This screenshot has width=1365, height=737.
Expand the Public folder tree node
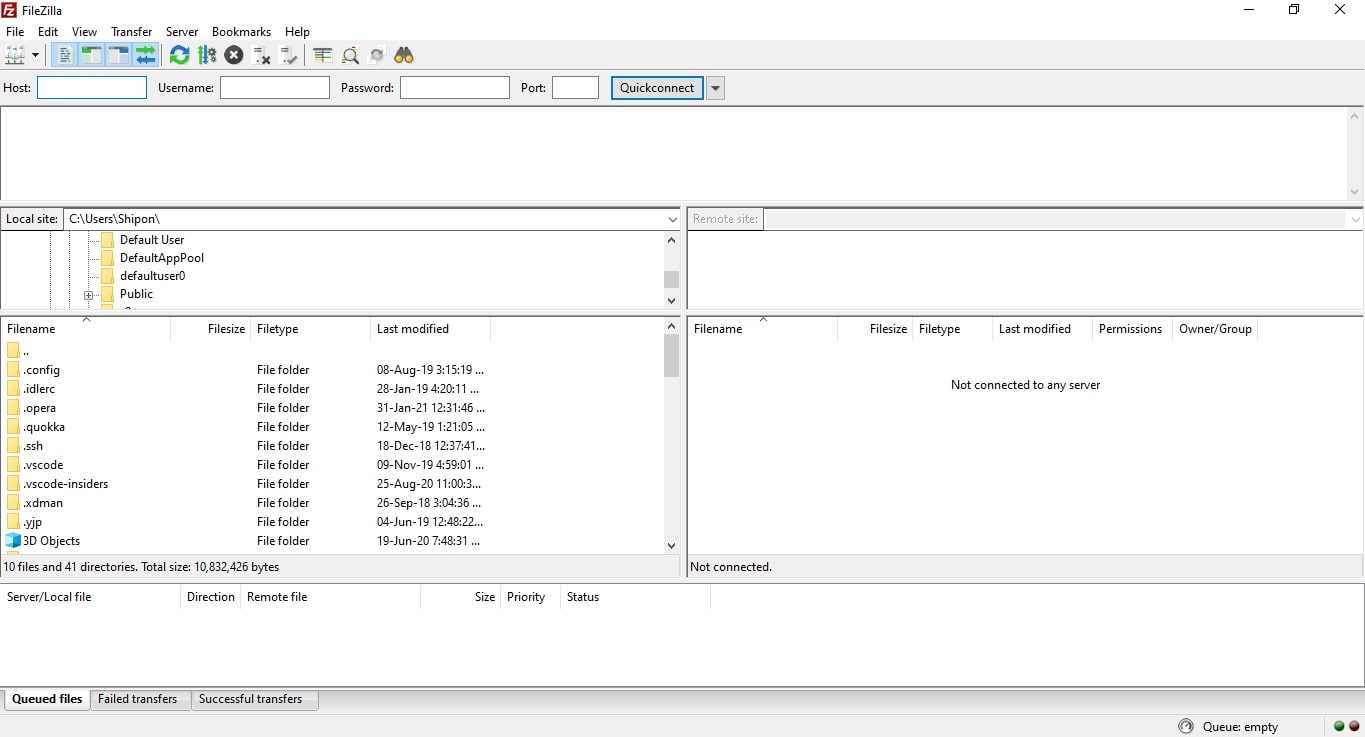88,295
